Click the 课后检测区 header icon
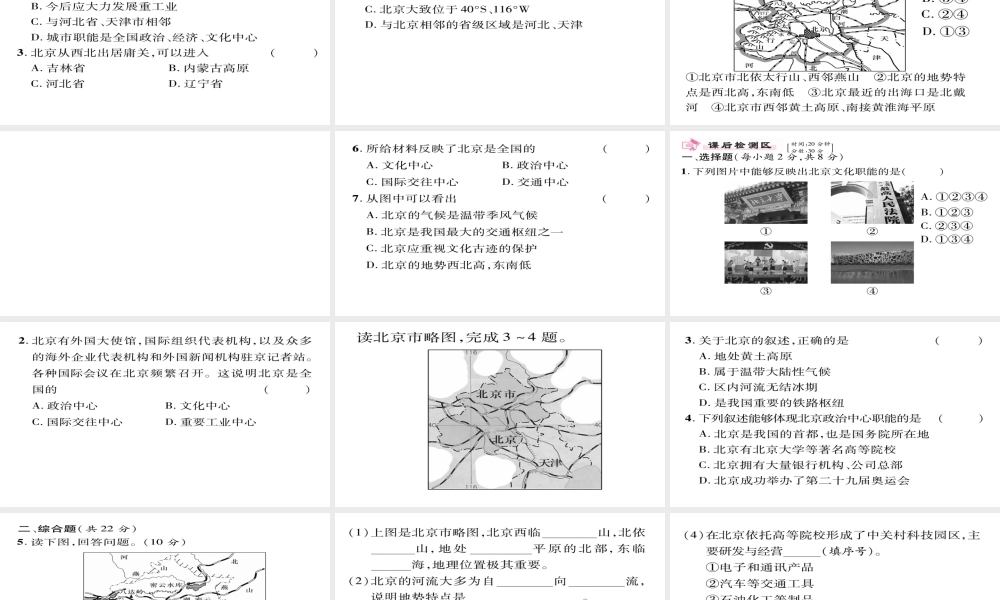The image size is (1000, 600). [x=691, y=145]
